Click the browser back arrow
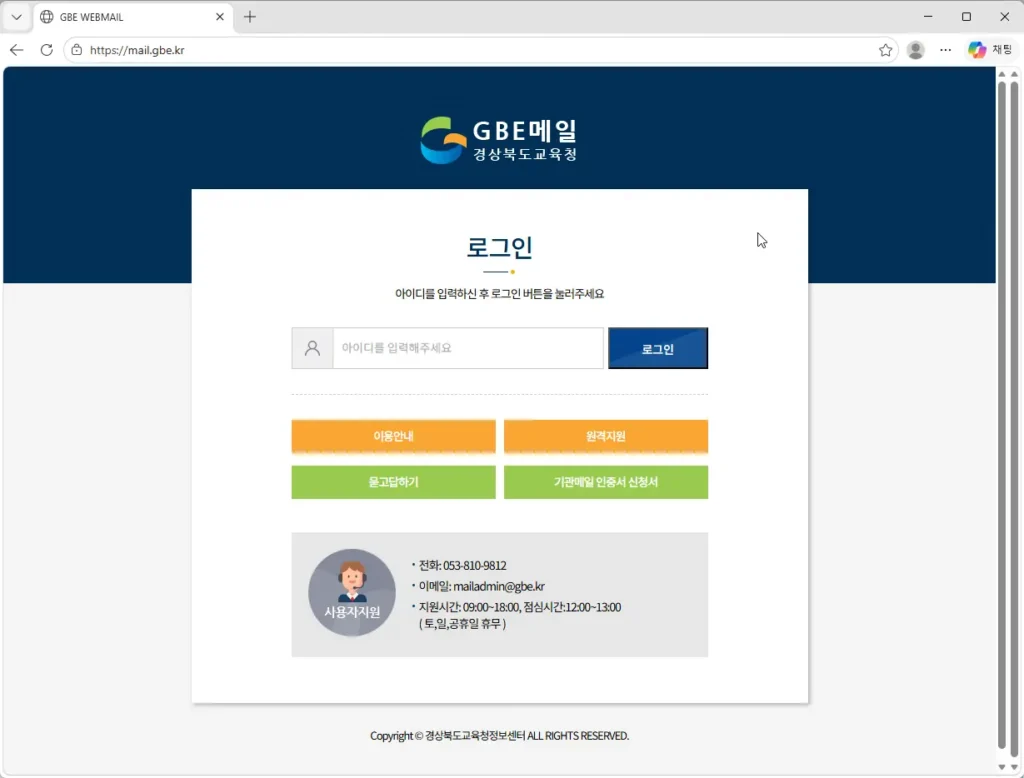The height and width of the screenshot is (778, 1024). click(16, 50)
